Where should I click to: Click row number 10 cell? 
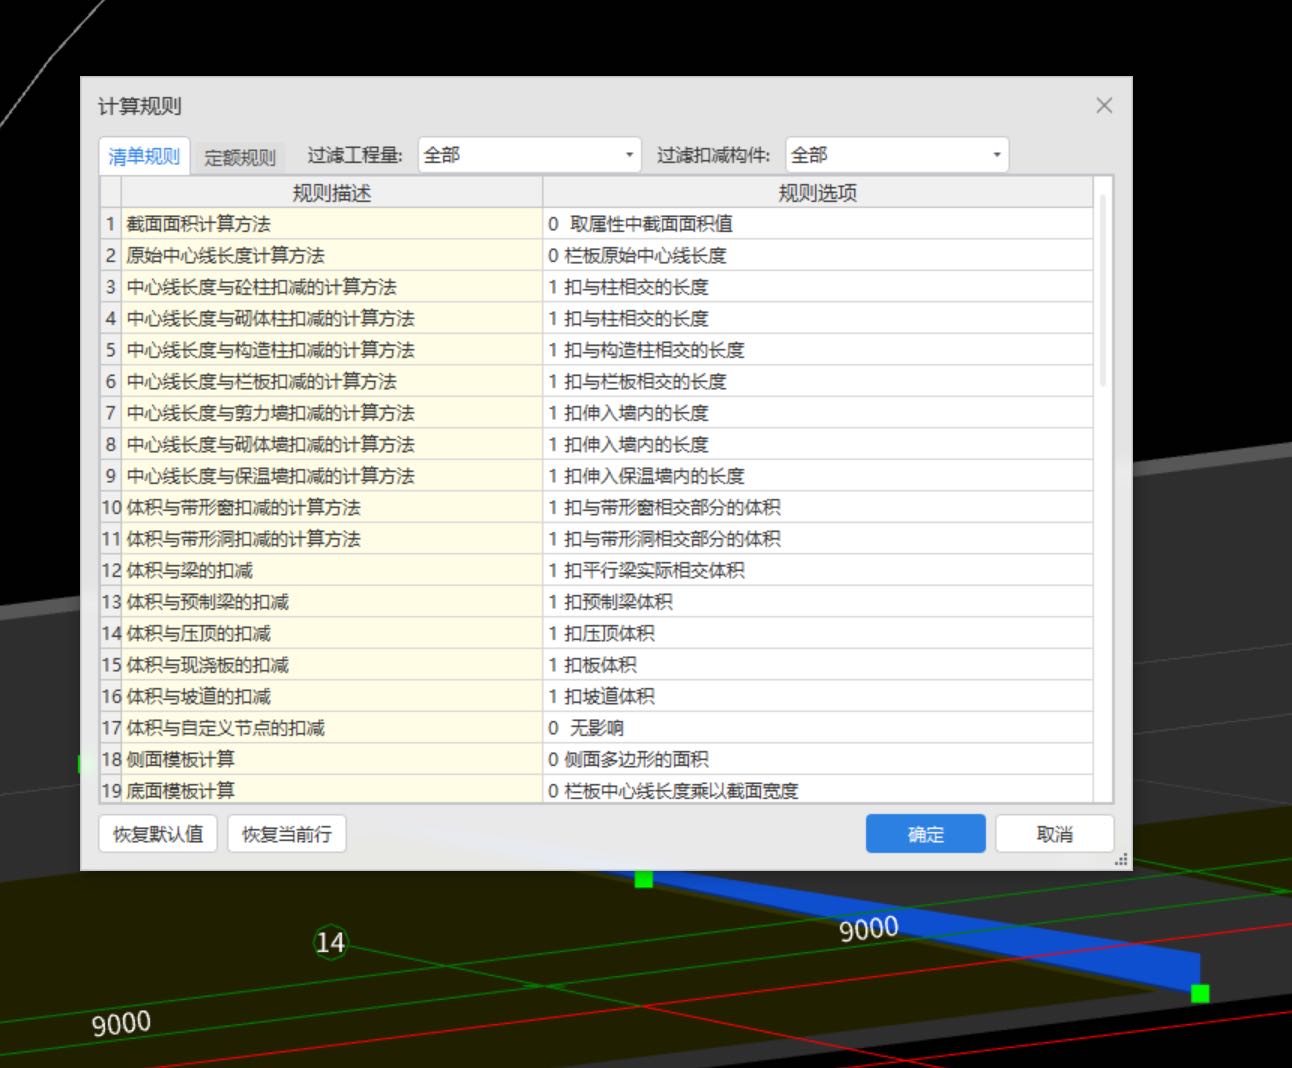point(111,507)
